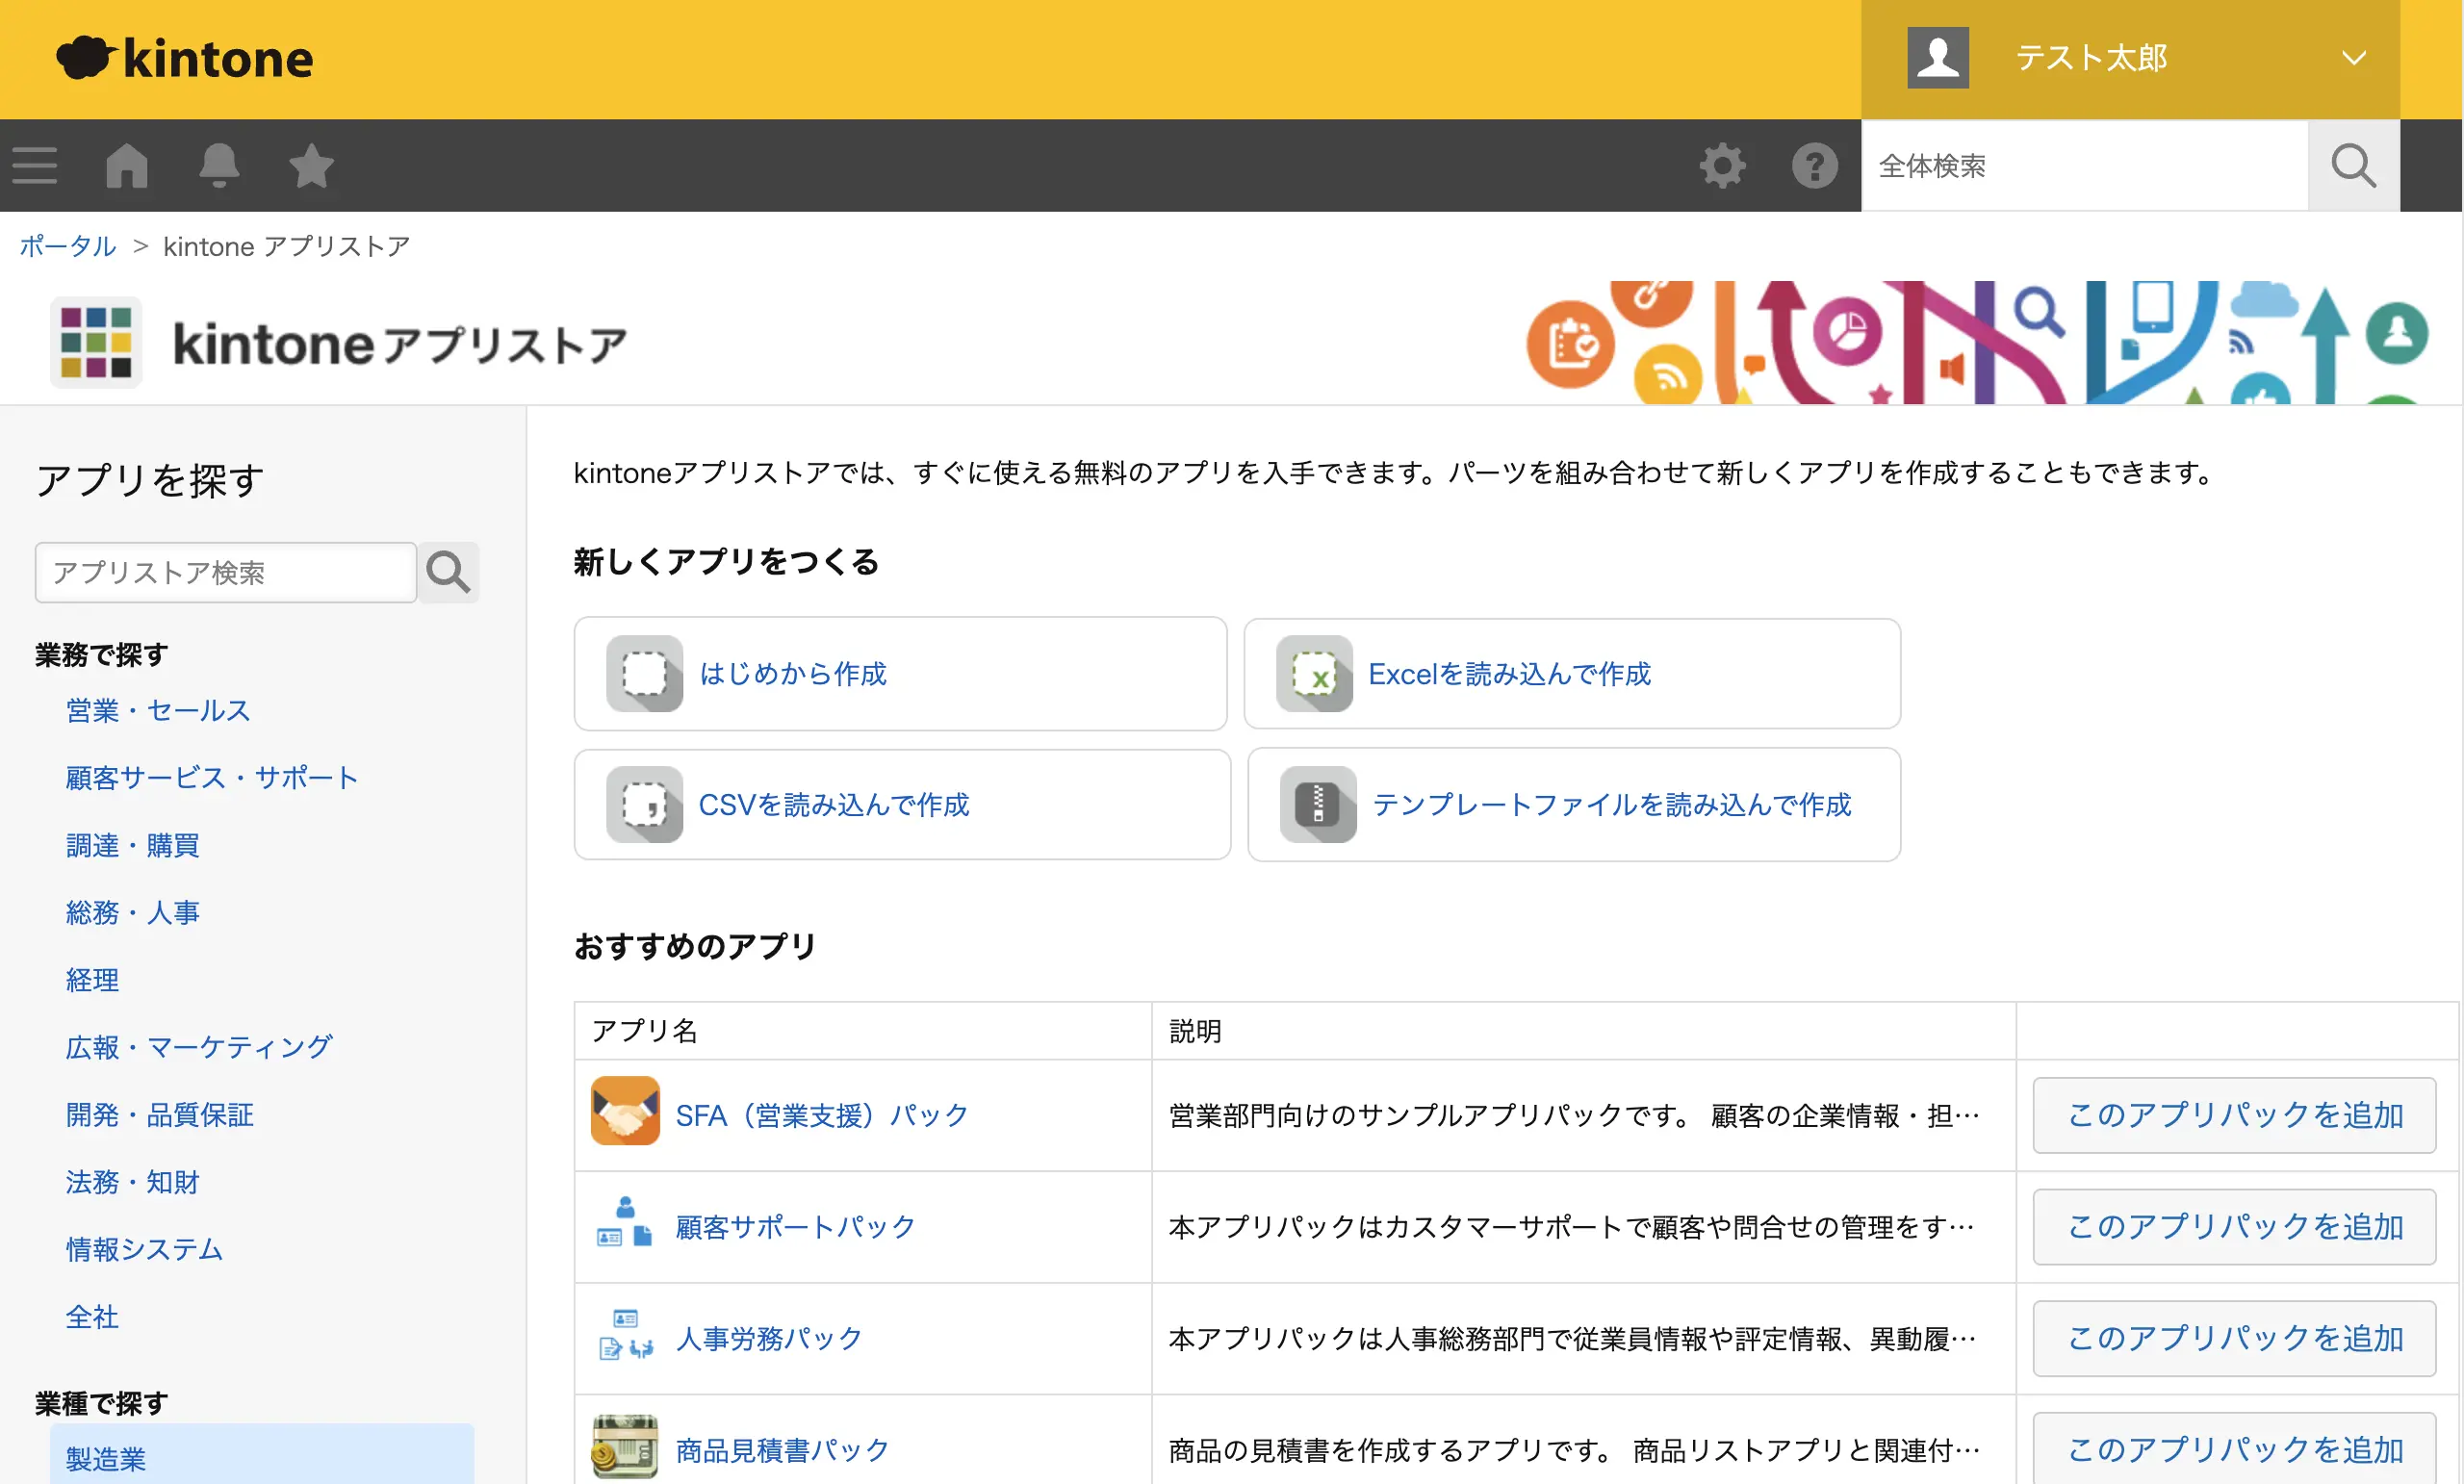Select the 全社 category
Image resolution: width=2464 pixels, height=1484 pixels.
[92, 1316]
